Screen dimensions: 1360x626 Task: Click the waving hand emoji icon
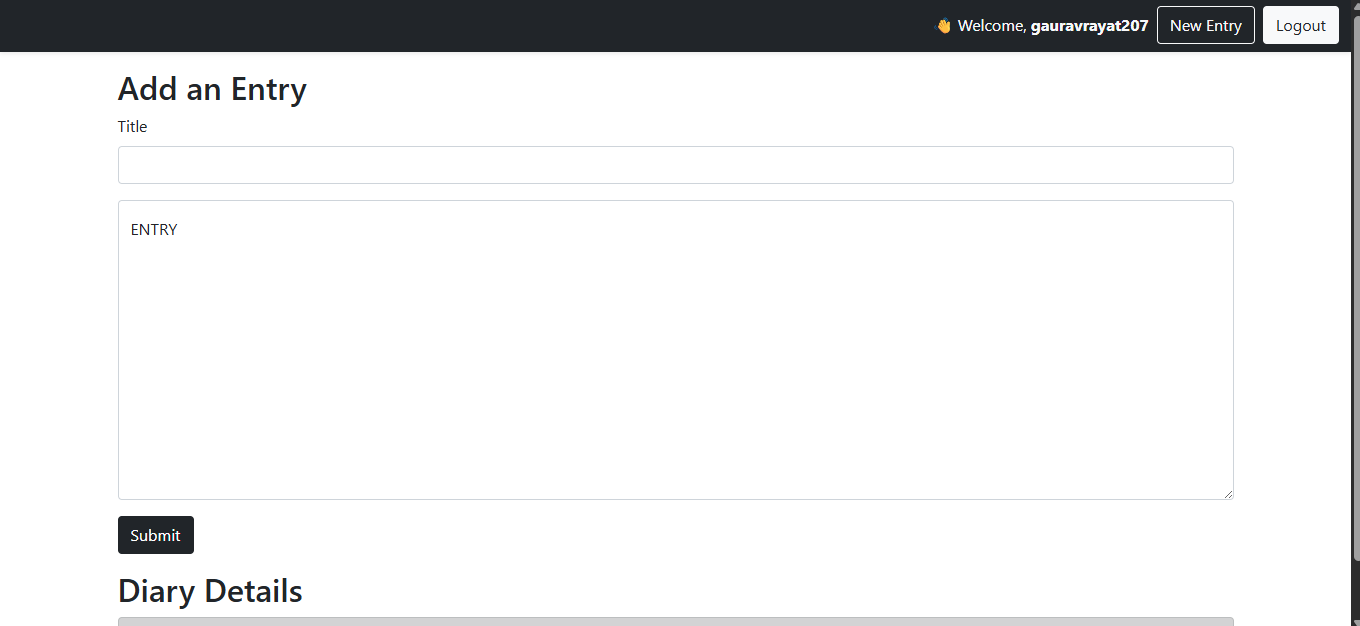click(x=943, y=26)
